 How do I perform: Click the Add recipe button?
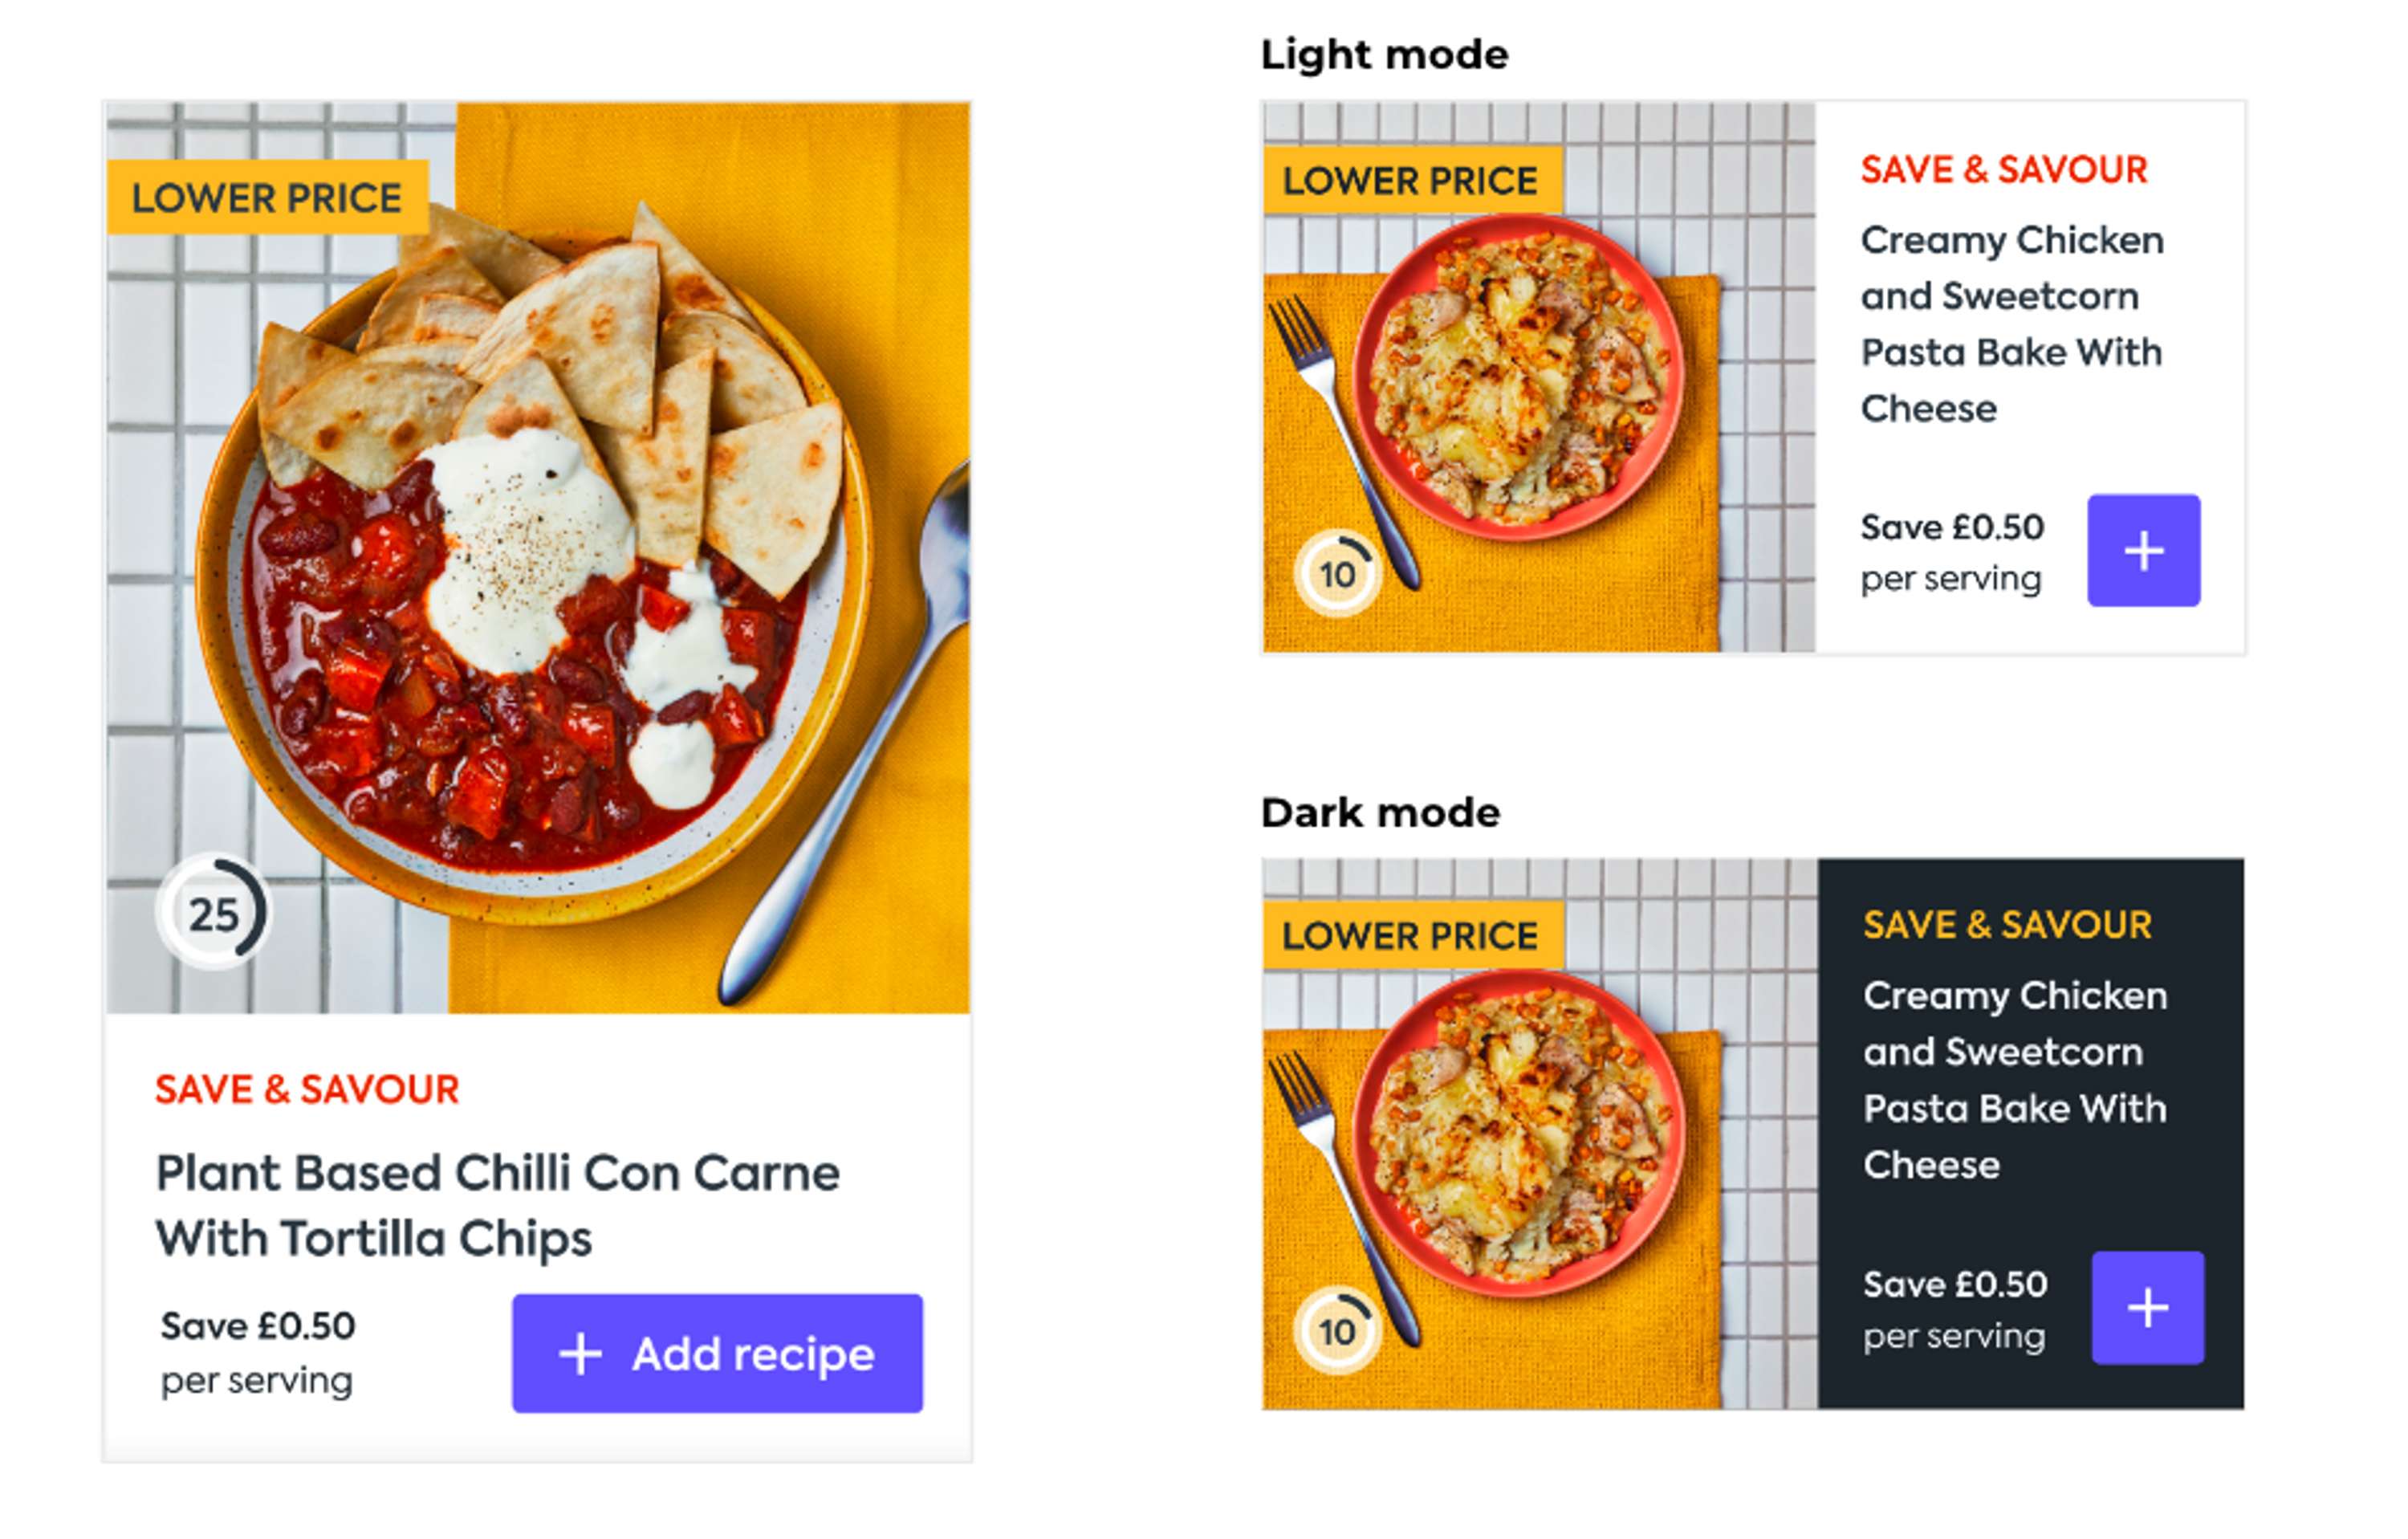pyautogui.click(x=717, y=1353)
